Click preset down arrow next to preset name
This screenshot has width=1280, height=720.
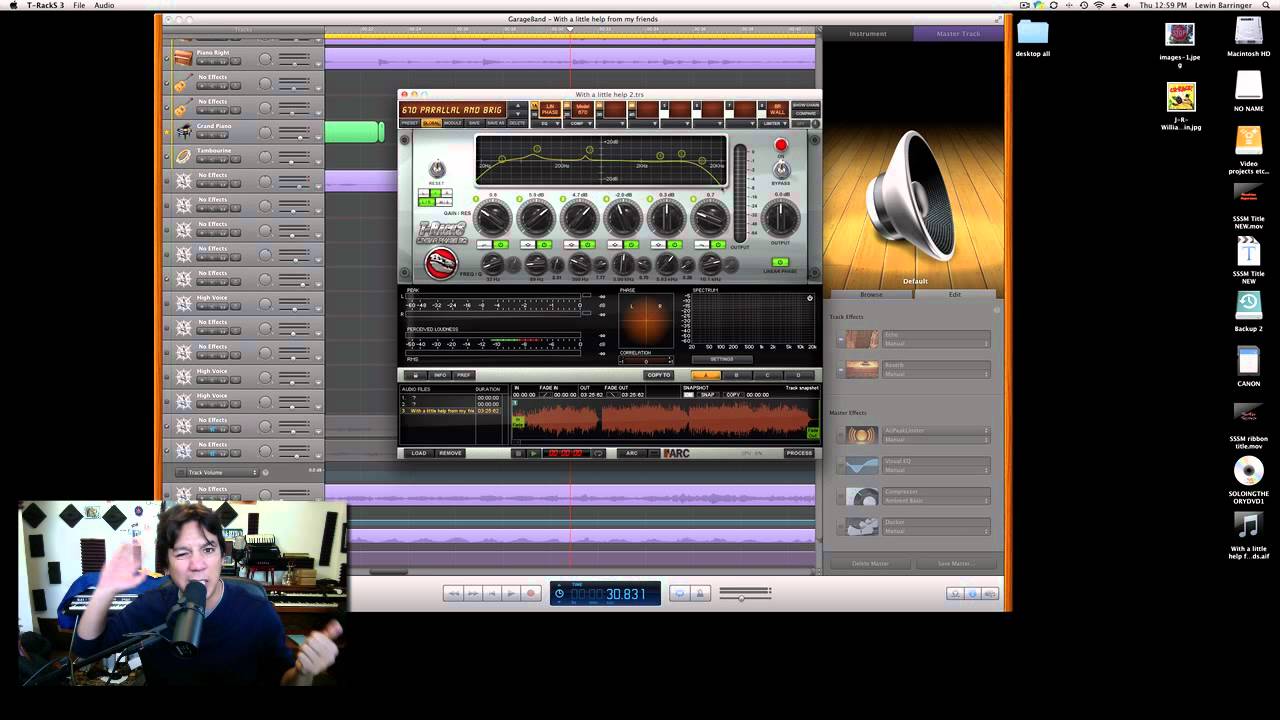[518, 114]
